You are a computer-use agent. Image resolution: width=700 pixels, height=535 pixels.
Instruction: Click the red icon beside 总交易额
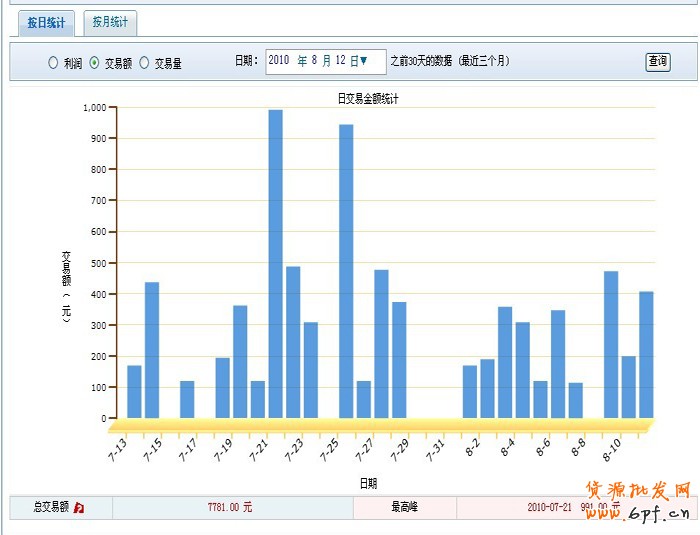coord(79,508)
